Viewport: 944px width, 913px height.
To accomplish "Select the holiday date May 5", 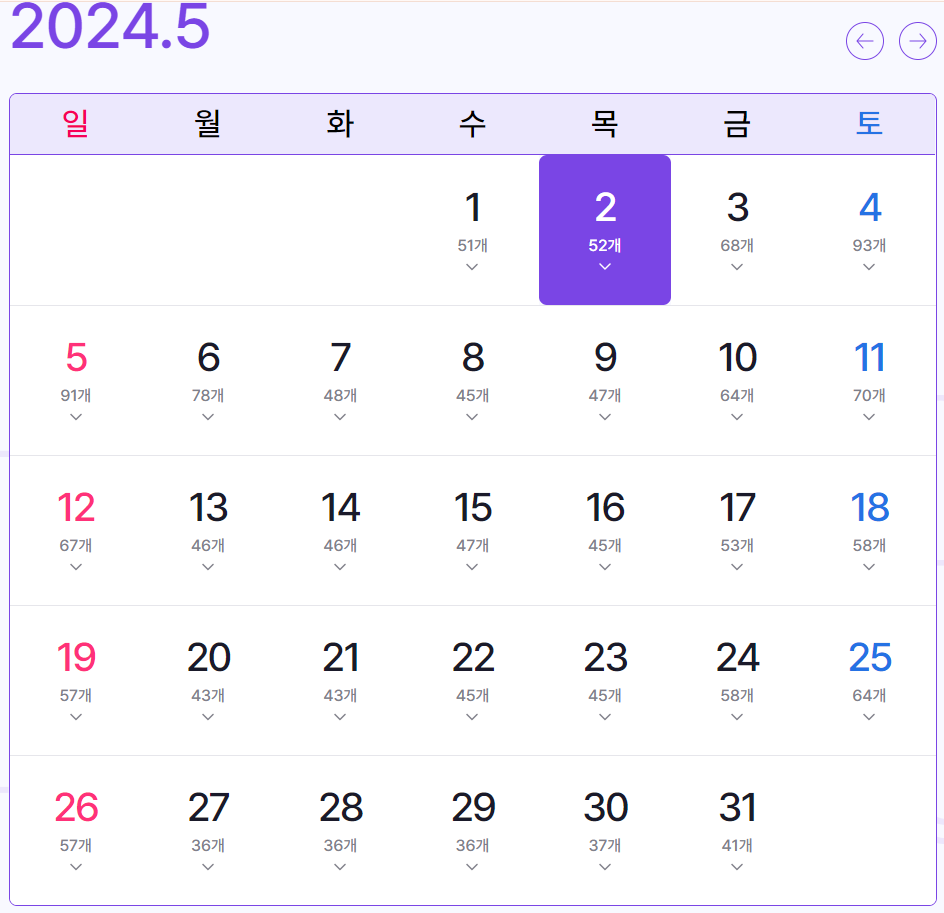I will pos(75,358).
